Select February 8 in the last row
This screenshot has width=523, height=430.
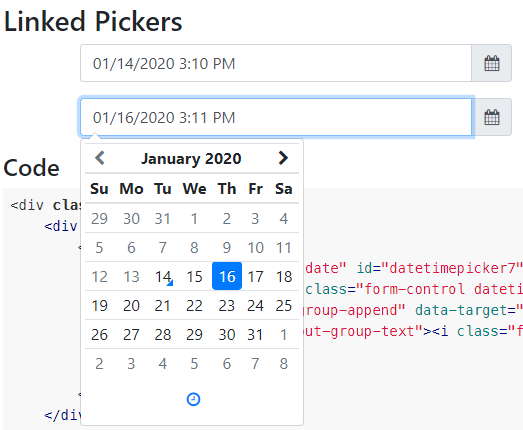pyautogui.click(x=284, y=363)
